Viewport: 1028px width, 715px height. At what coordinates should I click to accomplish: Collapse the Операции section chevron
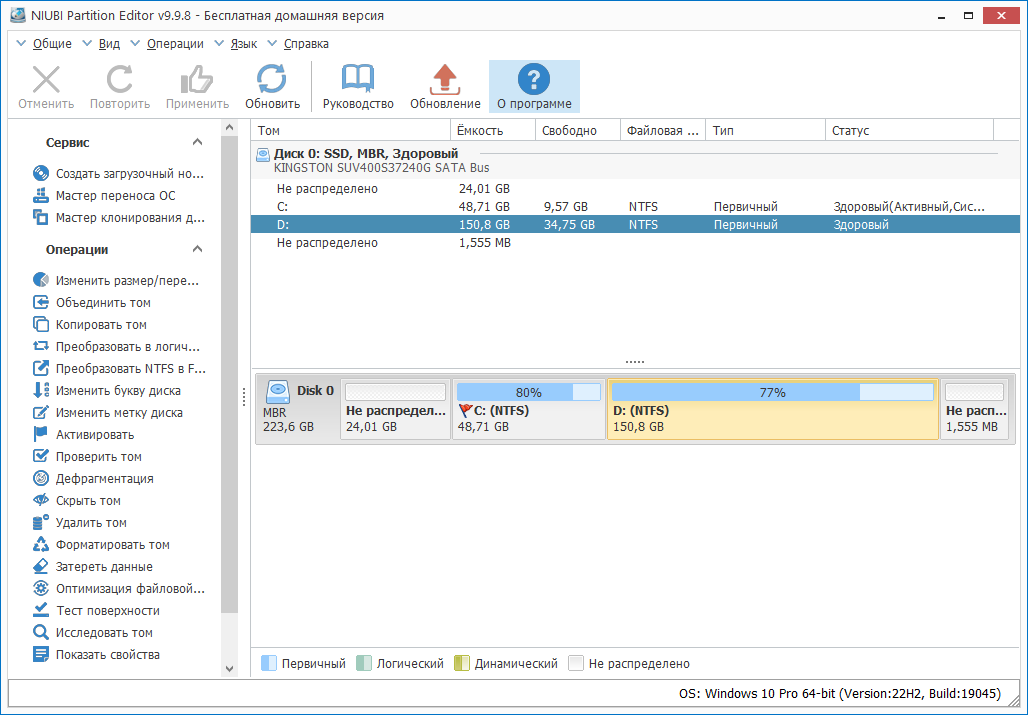point(197,249)
